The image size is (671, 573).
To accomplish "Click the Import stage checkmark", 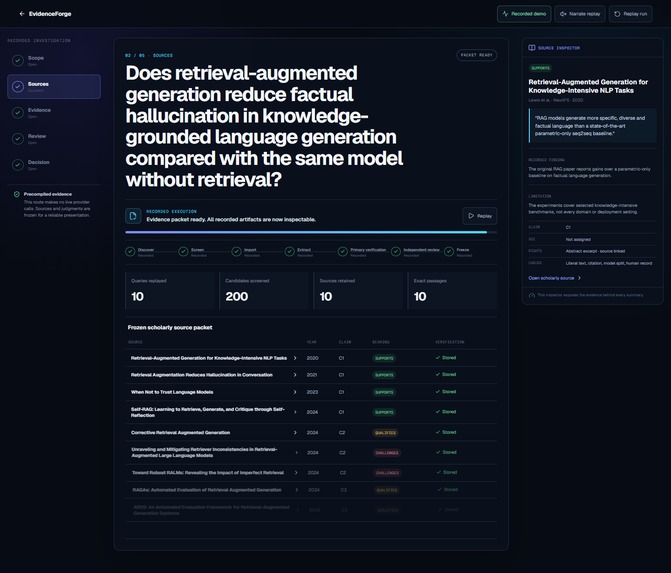I will pyautogui.click(x=236, y=252).
